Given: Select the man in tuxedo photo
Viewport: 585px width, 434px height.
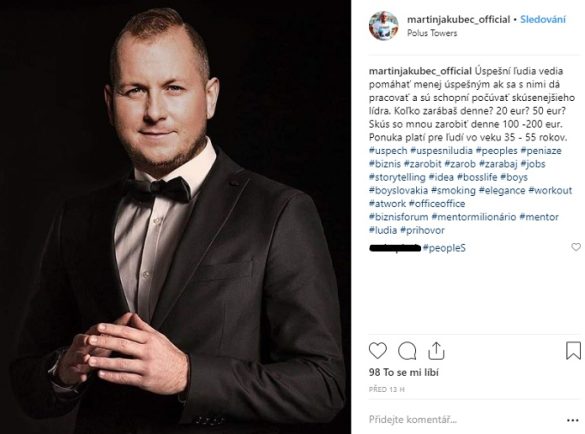Looking at the screenshot, I should pyautogui.click(x=175, y=217).
